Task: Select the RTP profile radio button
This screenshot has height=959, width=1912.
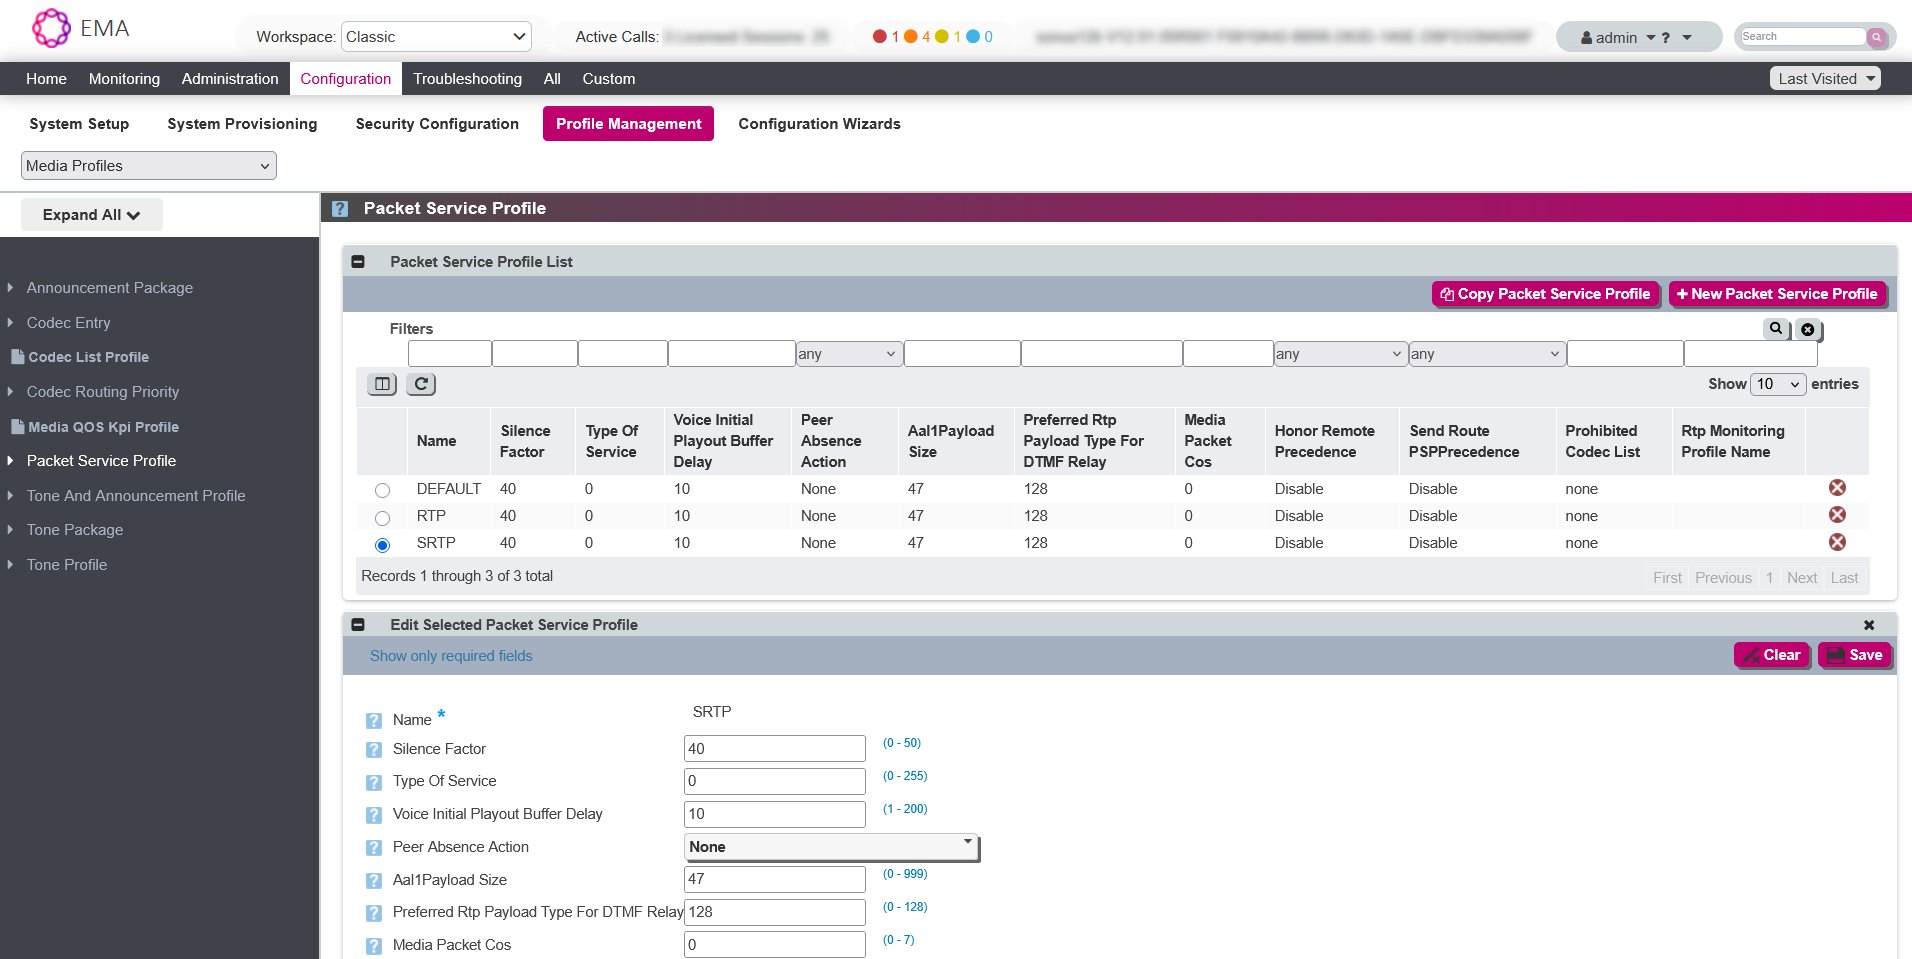Action: (x=382, y=518)
